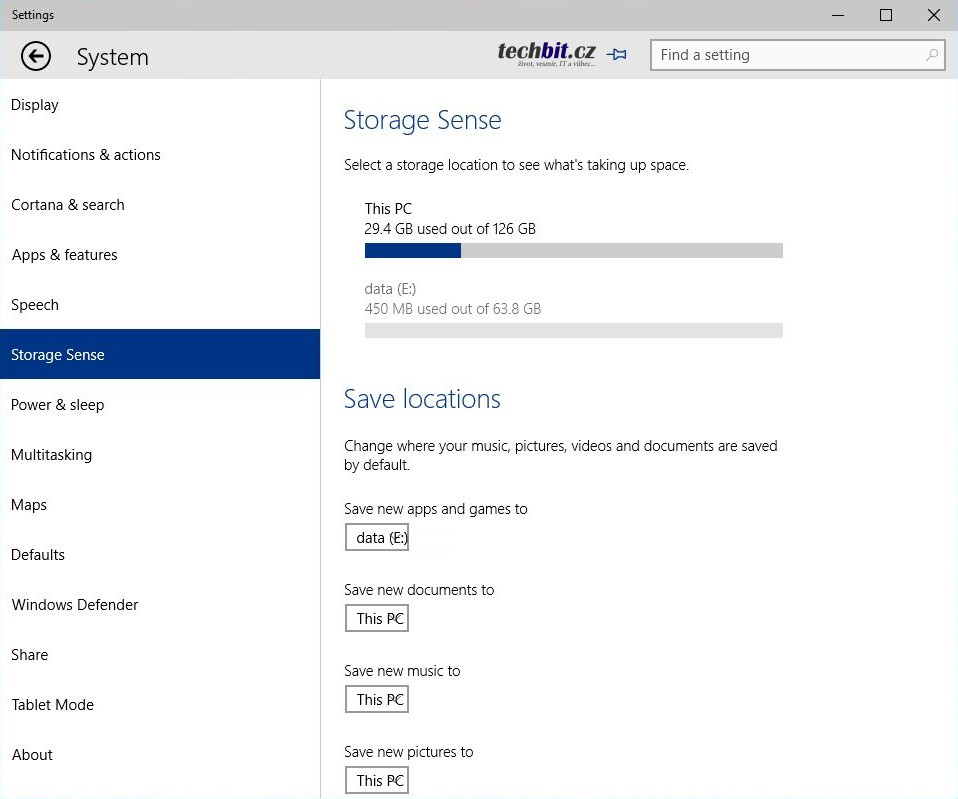Focus the Find a setting search box
Viewport: 958px width, 799px height.
(785, 55)
